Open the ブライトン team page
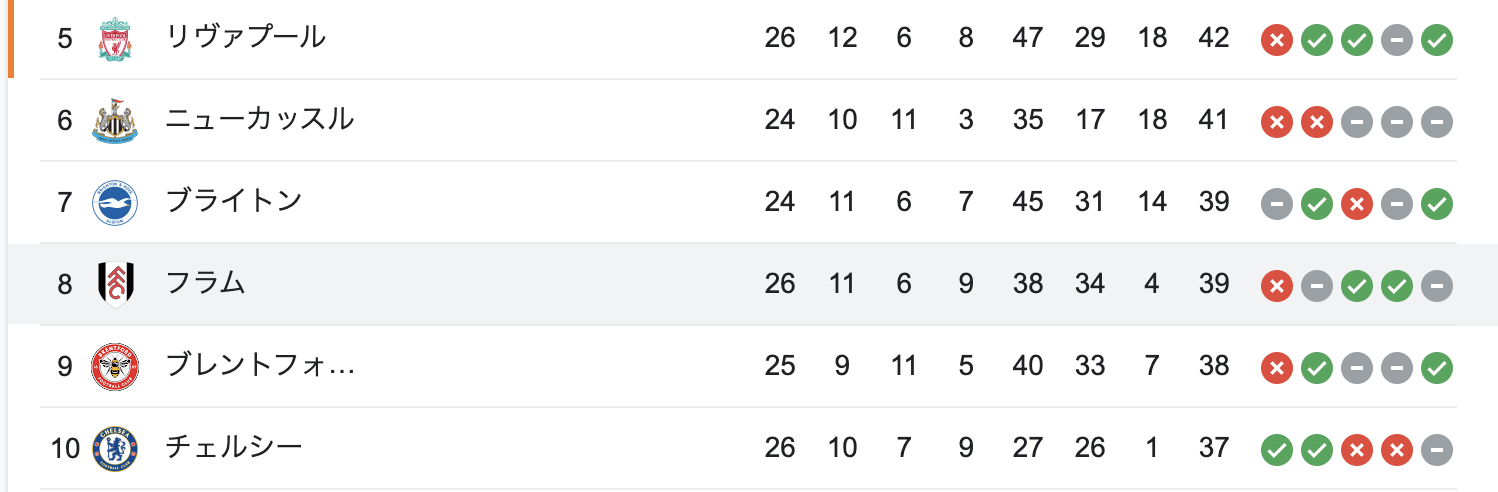The width and height of the screenshot is (1498, 492). coord(233,202)
